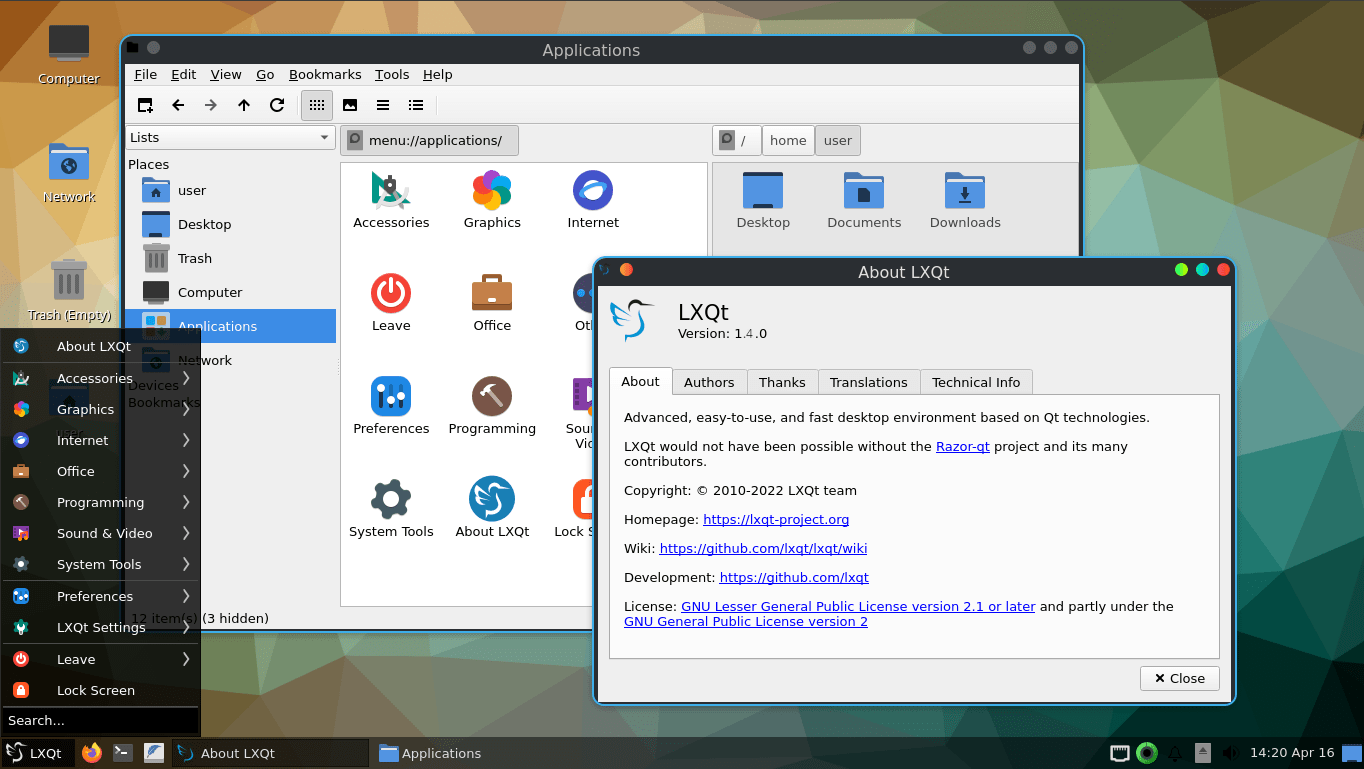Viewport: 1364px width, 769px height.
Task: Click the volume icon in the system tray
Action: pos(1231,753)
